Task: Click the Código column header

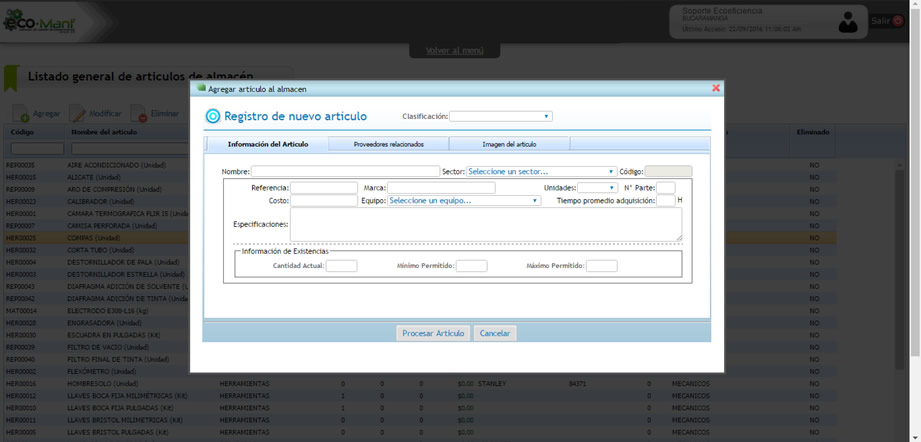Action: coord(22,132)
